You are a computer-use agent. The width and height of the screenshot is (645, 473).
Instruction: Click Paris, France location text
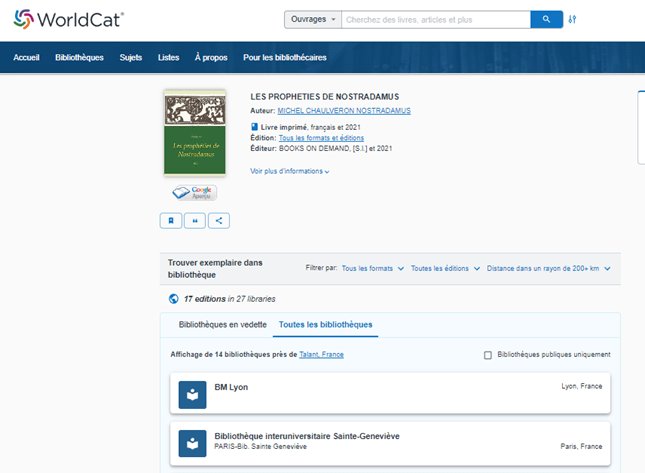pos(581,446)
